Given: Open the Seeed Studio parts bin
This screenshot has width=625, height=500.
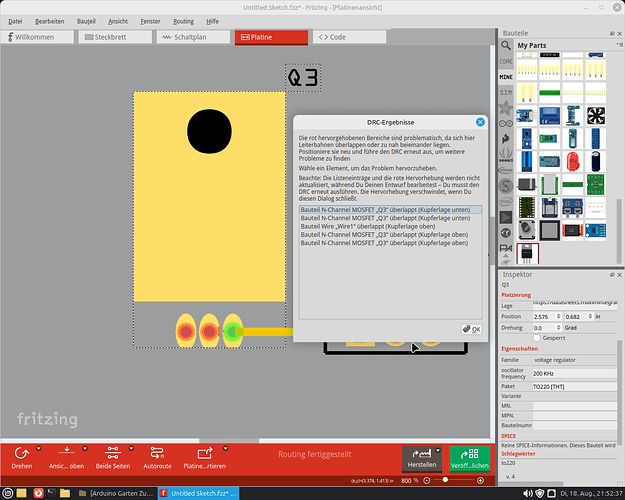Looking at the screenshot, I should (506, 155).
